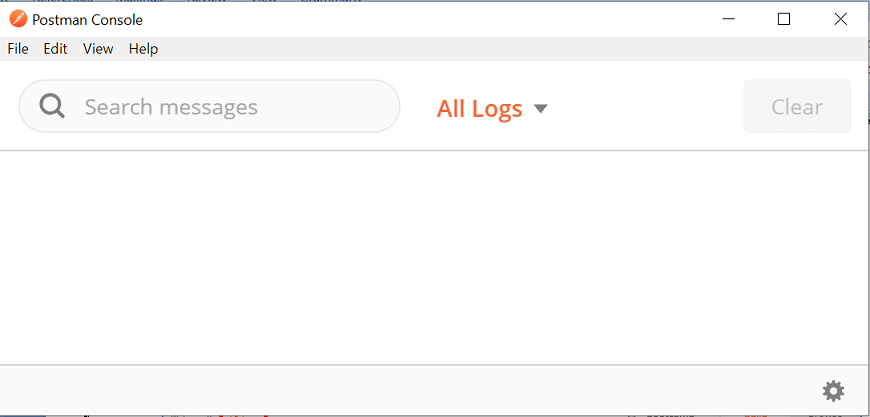Clear the console with Clear button

797,106
